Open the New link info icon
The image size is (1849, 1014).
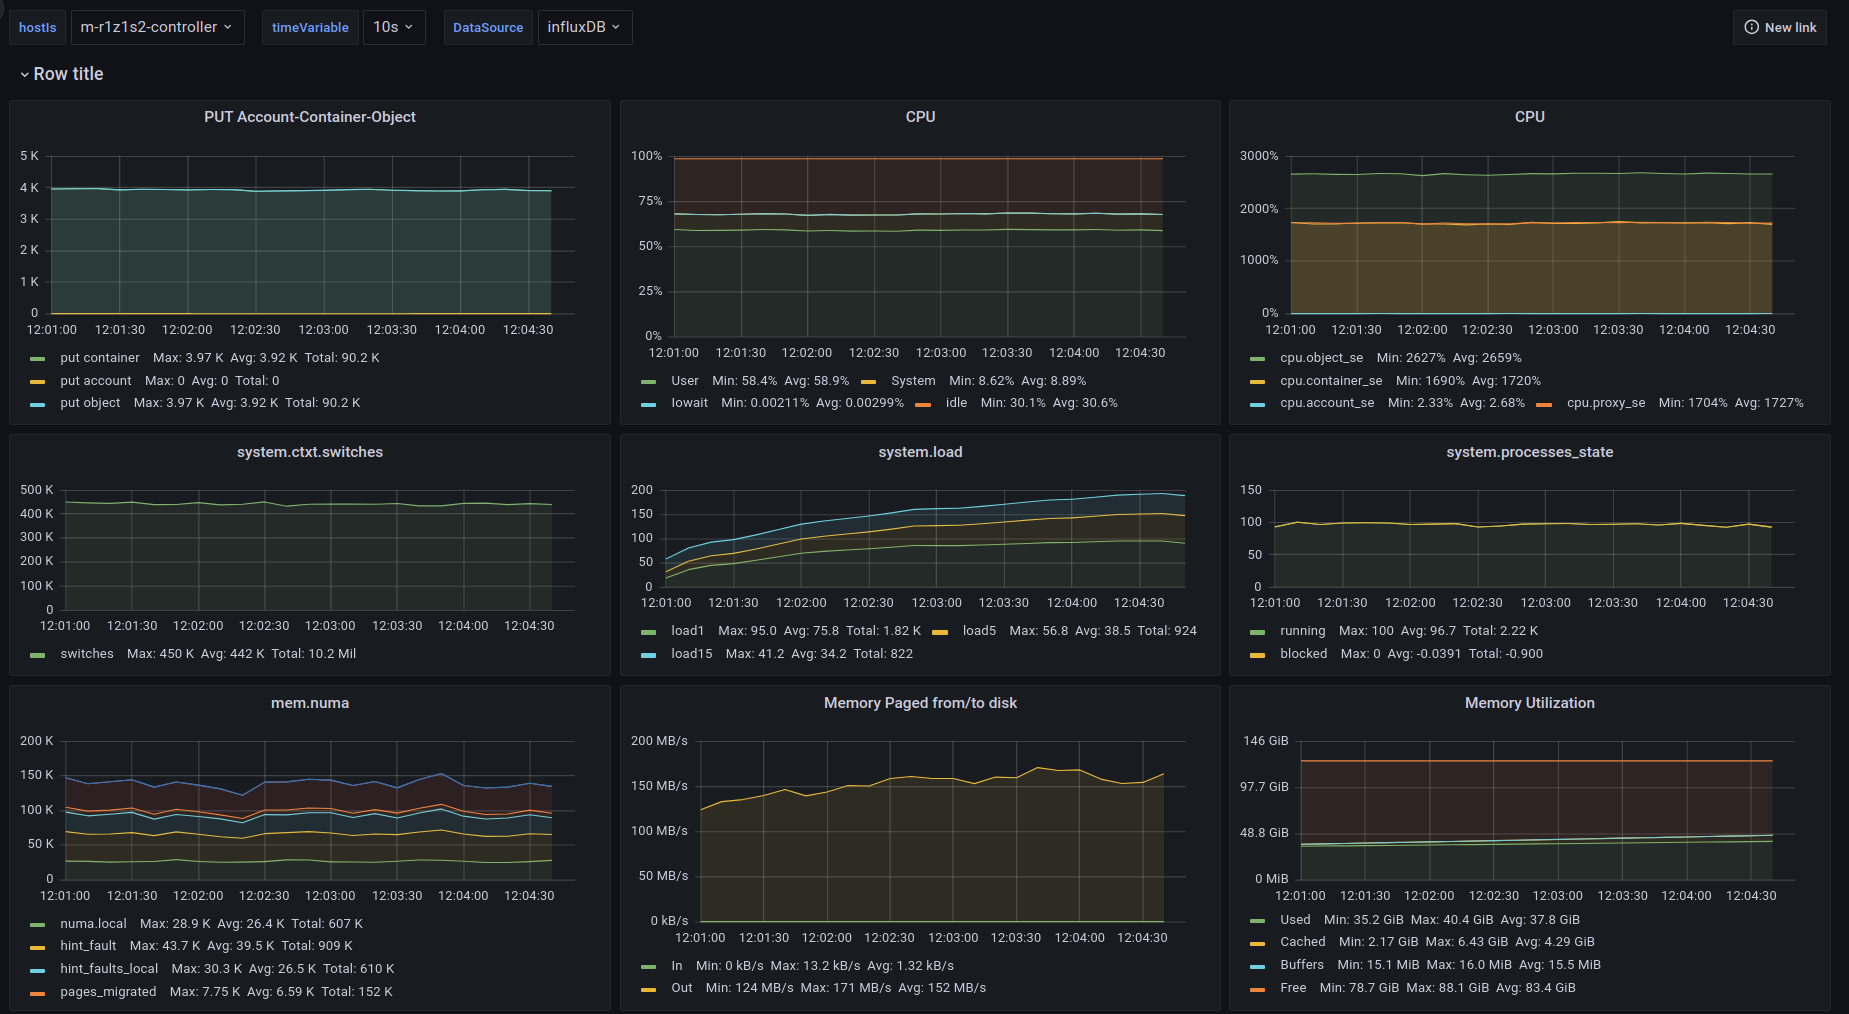(x=1751, y=28)
